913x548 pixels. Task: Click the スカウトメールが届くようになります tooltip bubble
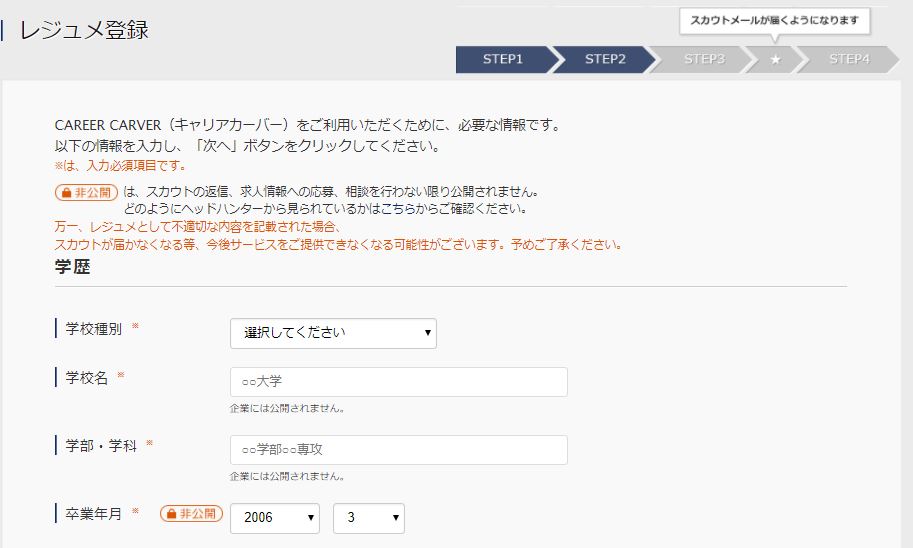tap(774, 21)
